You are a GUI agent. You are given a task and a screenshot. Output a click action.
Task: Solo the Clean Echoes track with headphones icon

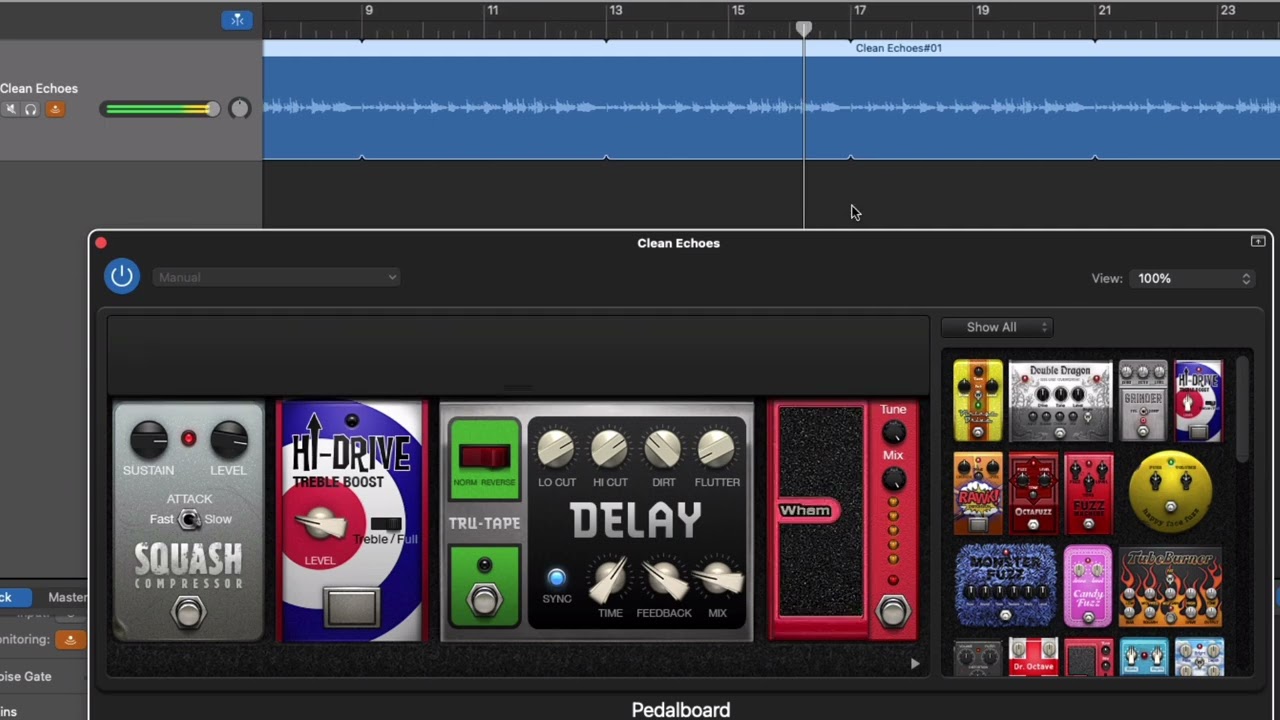tap(31, 109)
